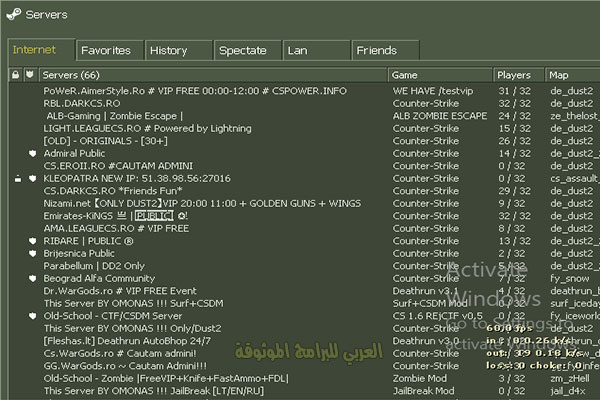This screenshot has height=400, width=600.
Task: Select the [OLD] - ORIGINALS - [30+] server
Action: pos(105,141)
